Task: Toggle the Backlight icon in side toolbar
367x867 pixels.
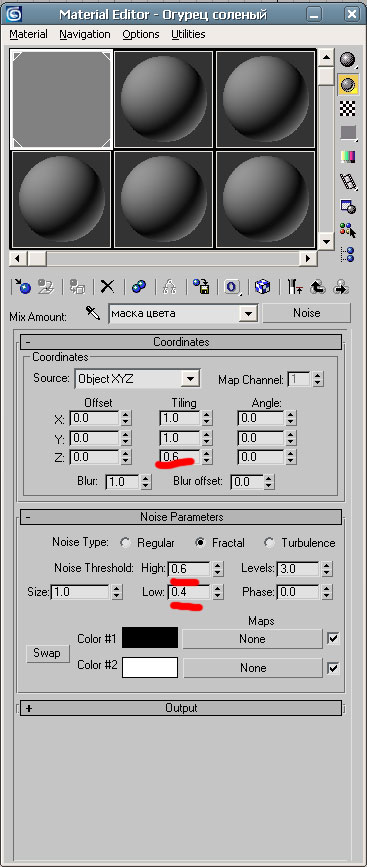Action: [348, 85]
